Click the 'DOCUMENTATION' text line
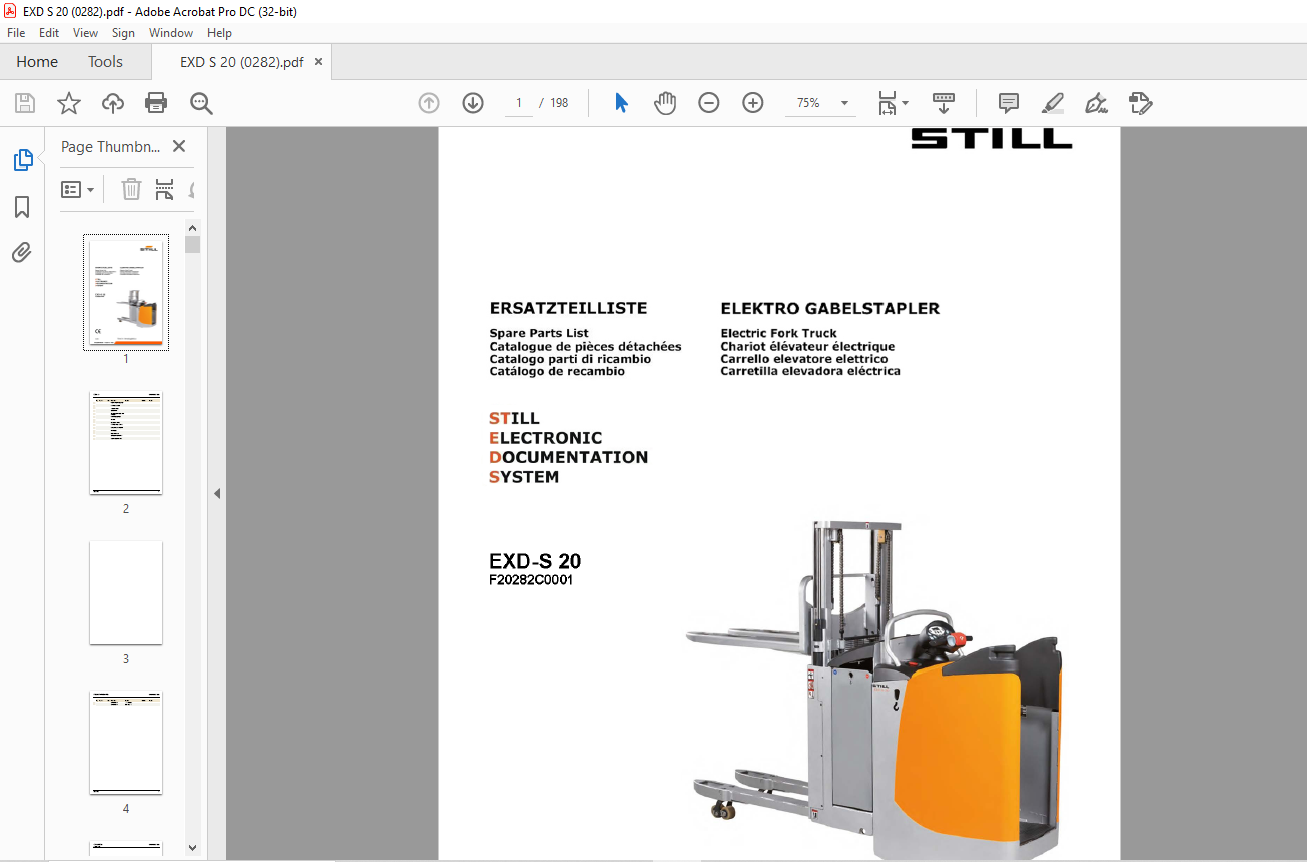The width and height of the screenshot is (1307, 862). (x=568, y=457)
